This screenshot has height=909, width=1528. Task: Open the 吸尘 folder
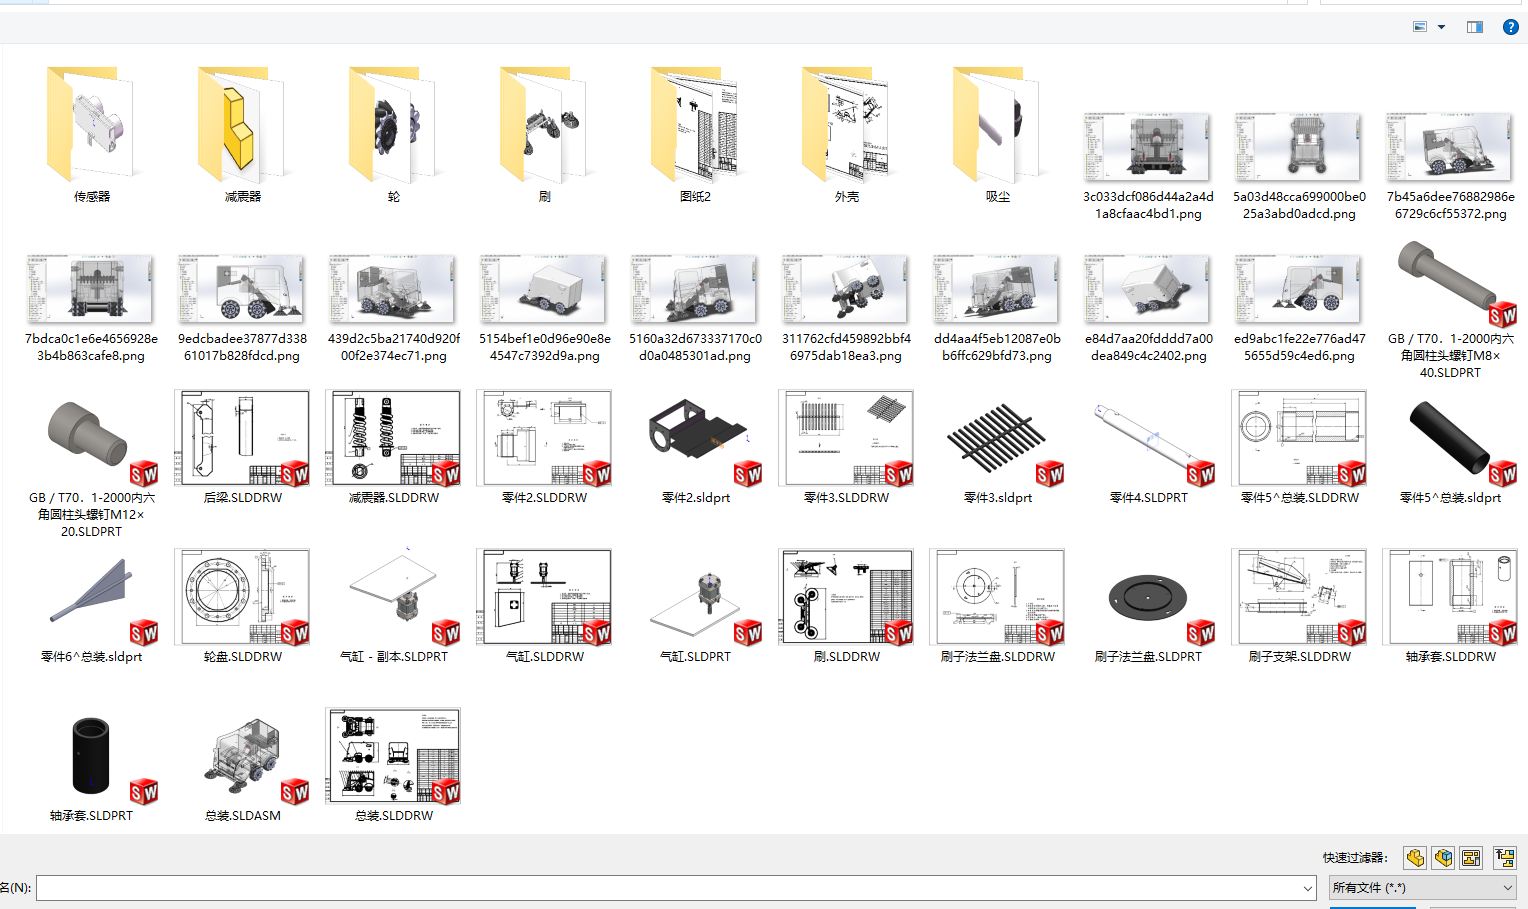pyautogui.click(x=998, y=136)
